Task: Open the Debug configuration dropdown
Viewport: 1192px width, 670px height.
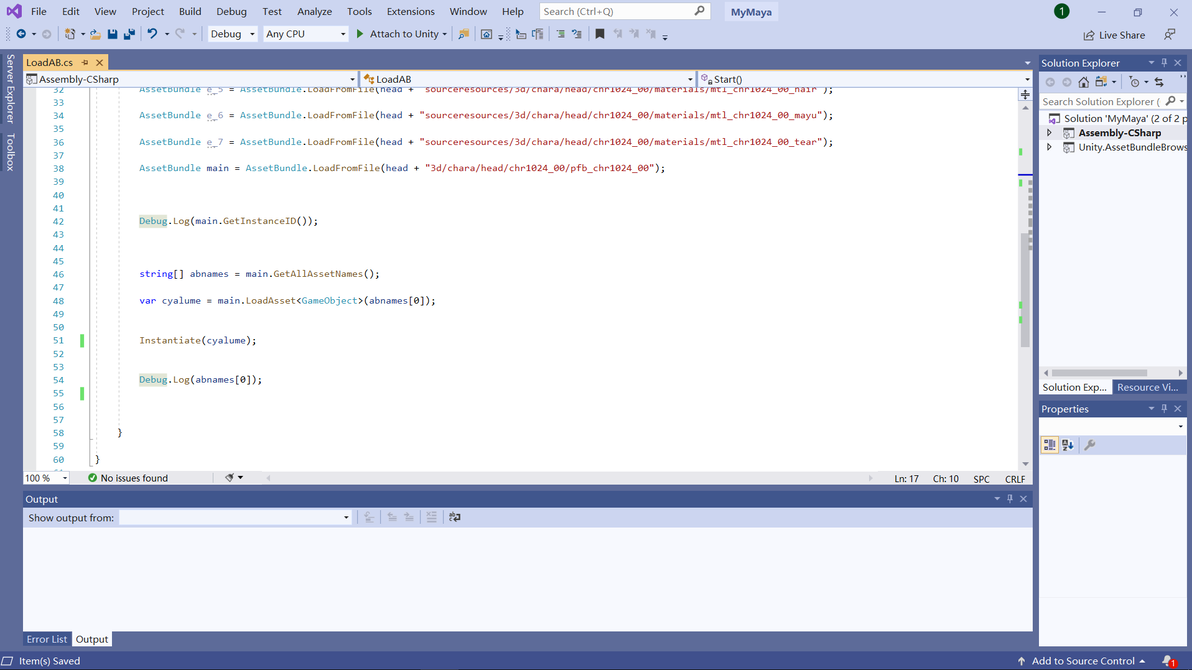Action: pyautogui.click(x=233, y=34)
